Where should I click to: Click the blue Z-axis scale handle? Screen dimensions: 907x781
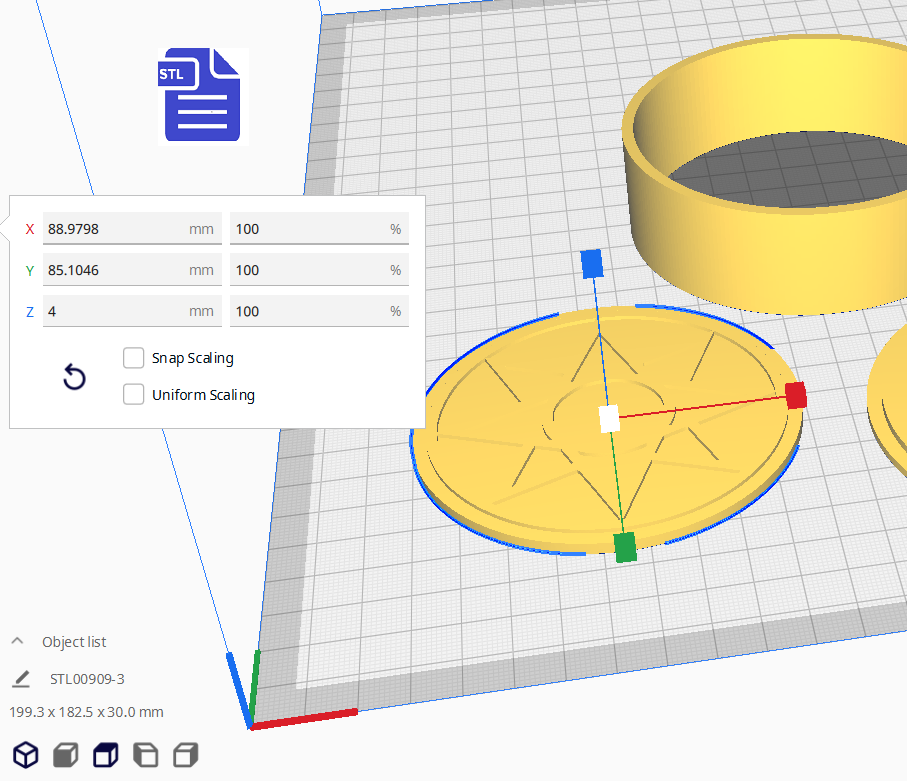[x=591, y=263]
